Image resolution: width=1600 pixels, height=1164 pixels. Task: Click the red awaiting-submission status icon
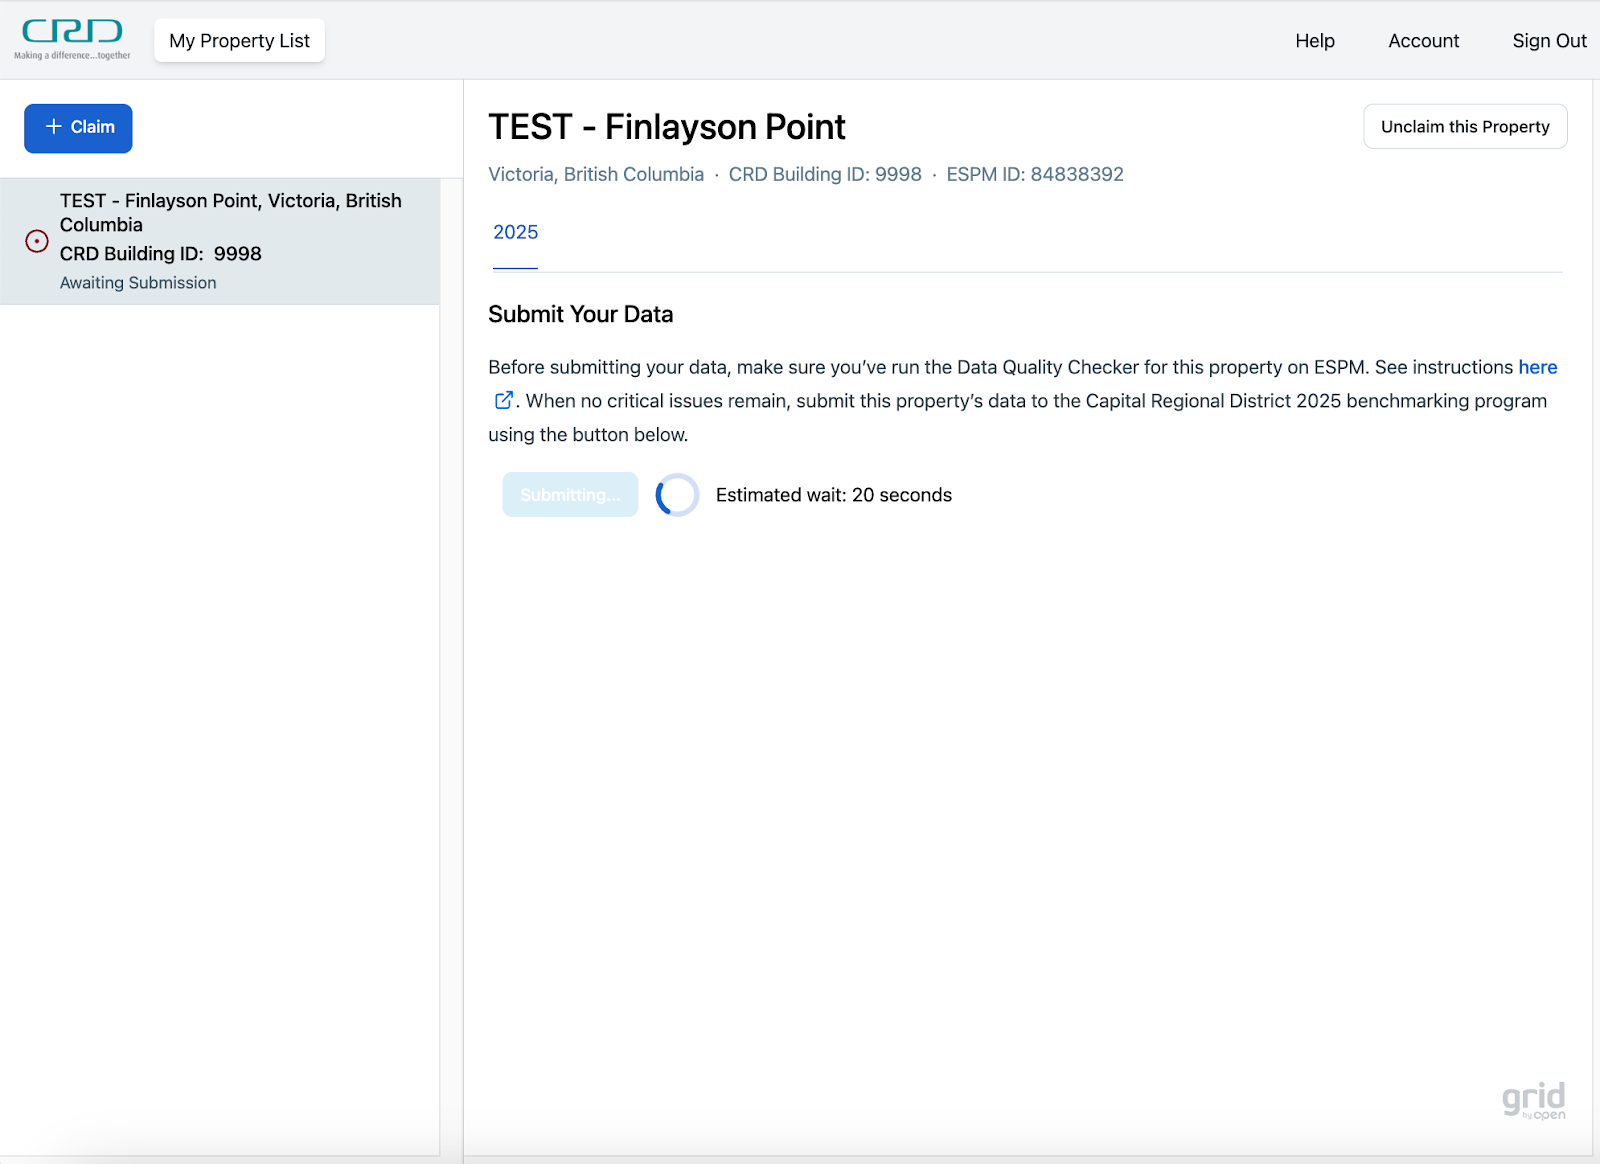pyautogui.click(x=37, y=242)
